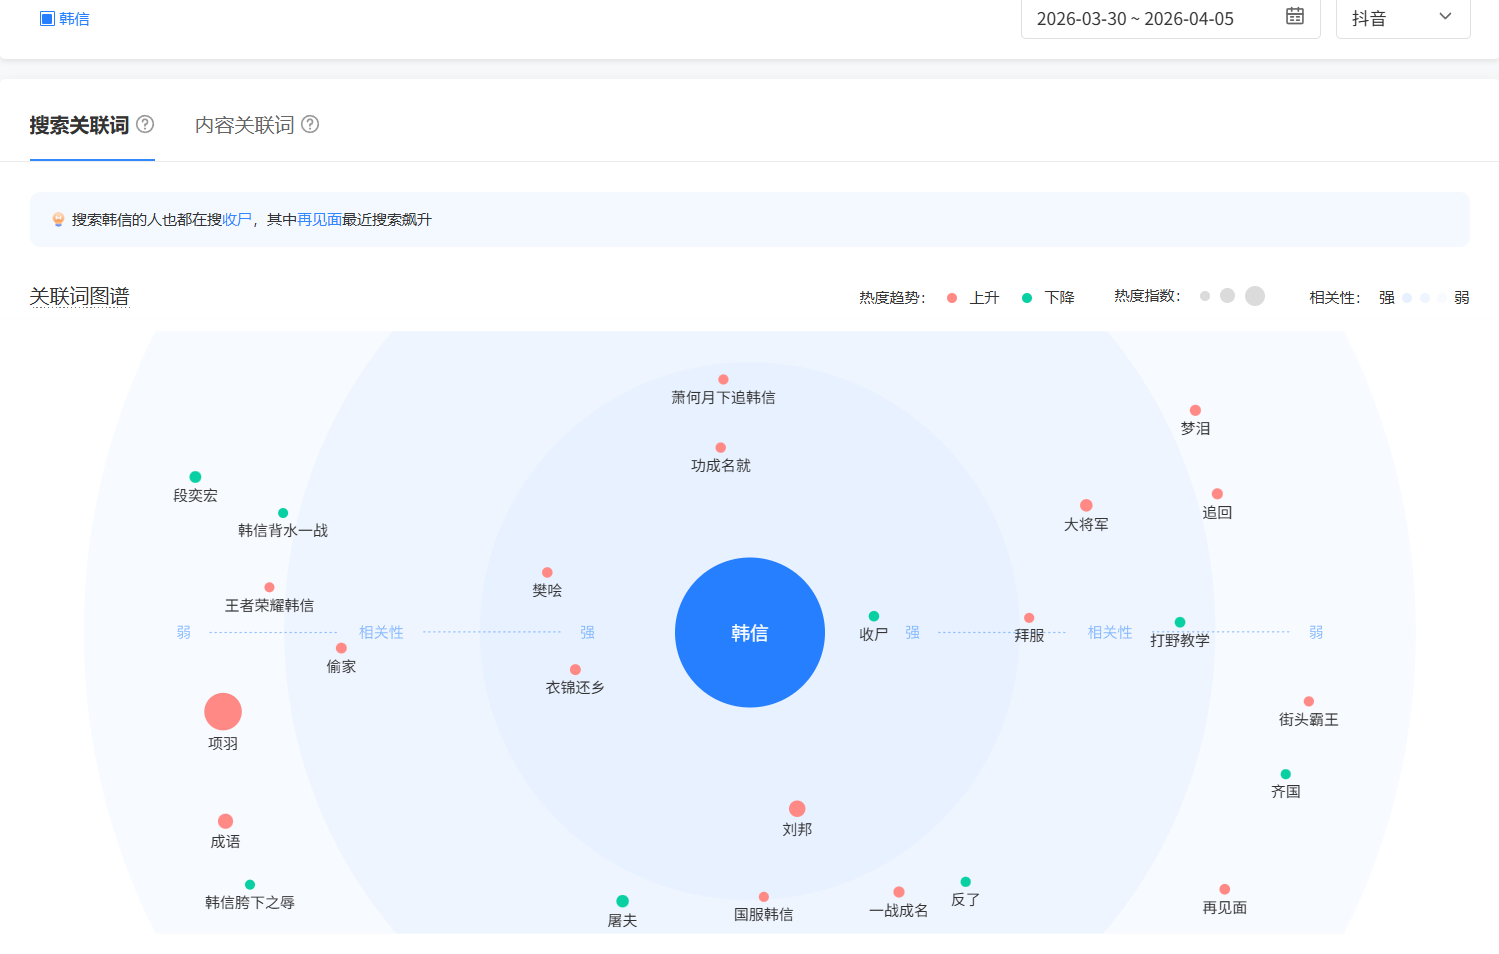Select the 反了 node
This screenshot has height=954, width=1499.
(x=965, y=882)
